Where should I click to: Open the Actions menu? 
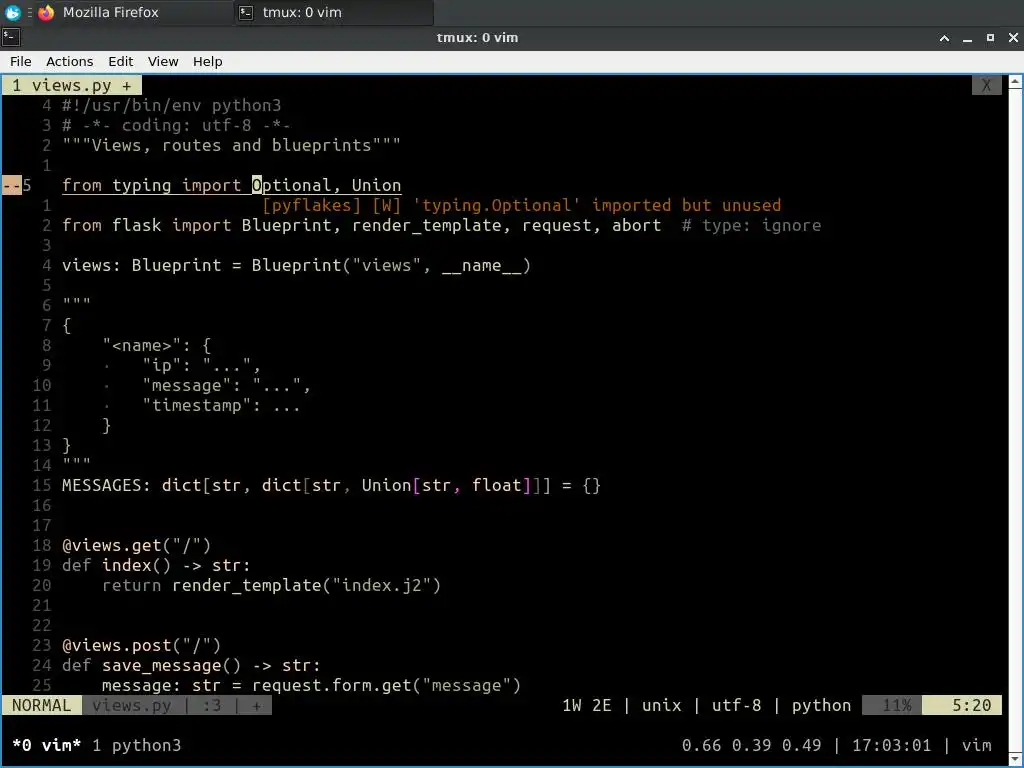pyautogui.click(x=69, y=61)
